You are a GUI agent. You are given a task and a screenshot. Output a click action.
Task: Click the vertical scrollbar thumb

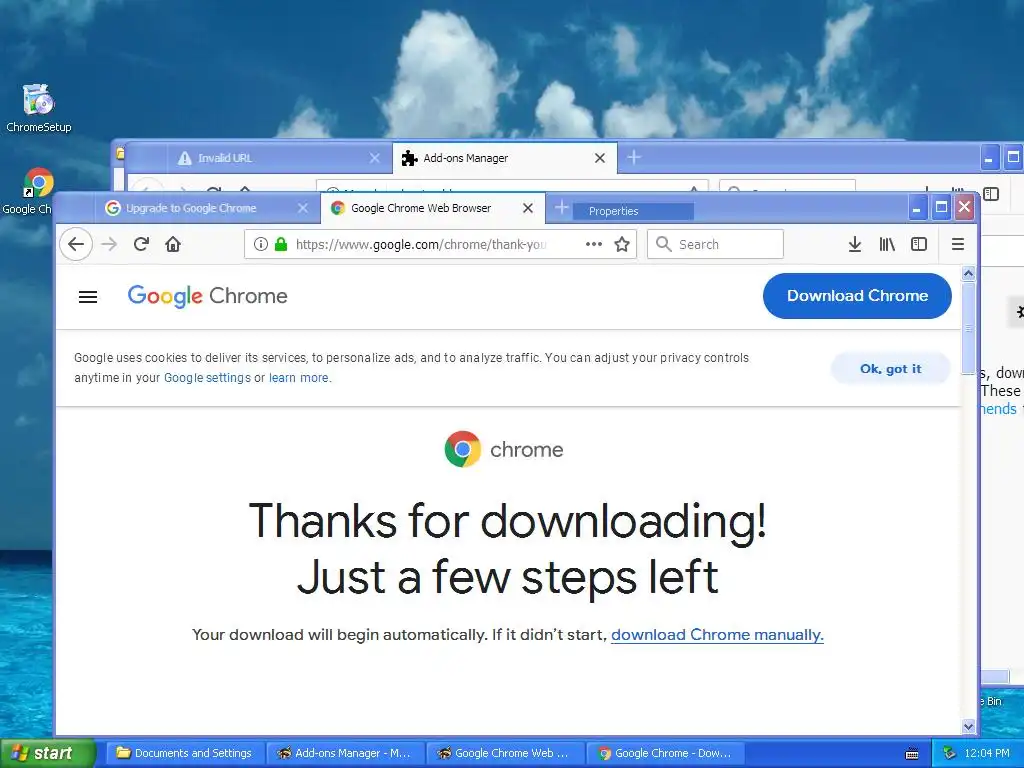[968, 328]
